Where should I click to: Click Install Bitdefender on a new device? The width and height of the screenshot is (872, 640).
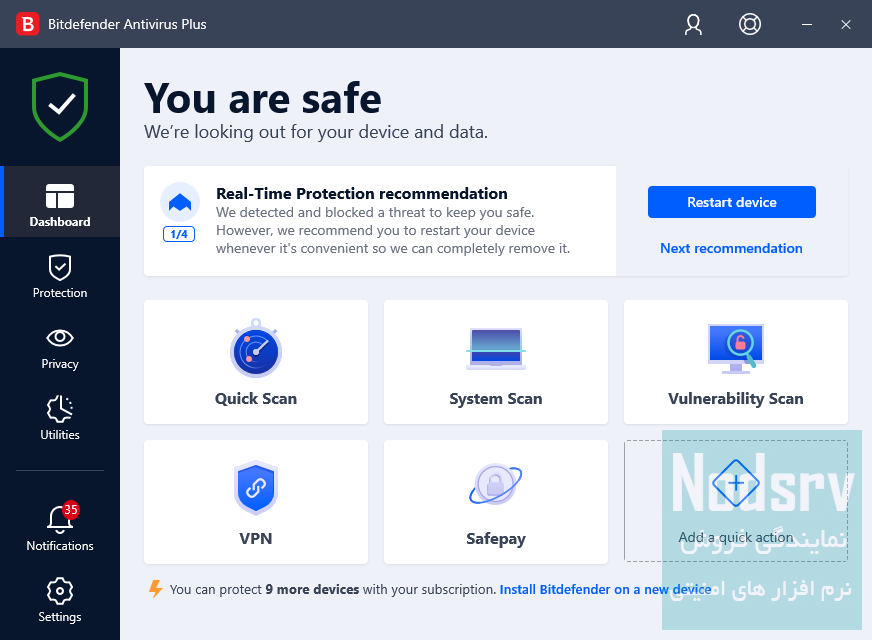[x=605, y=589]
